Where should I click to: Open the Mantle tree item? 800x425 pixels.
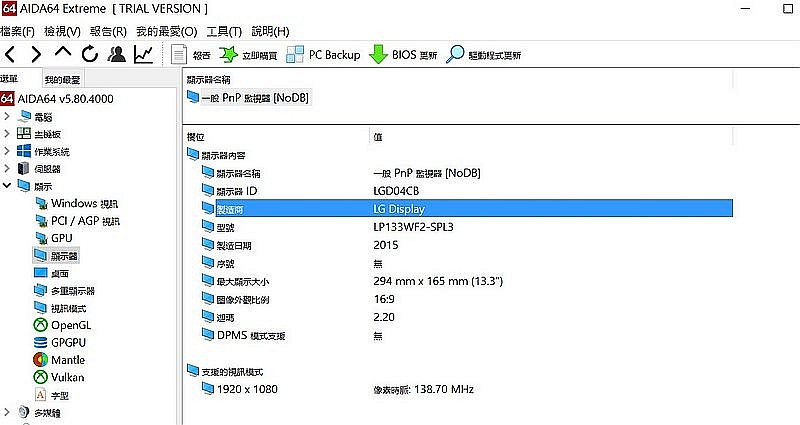59,360
